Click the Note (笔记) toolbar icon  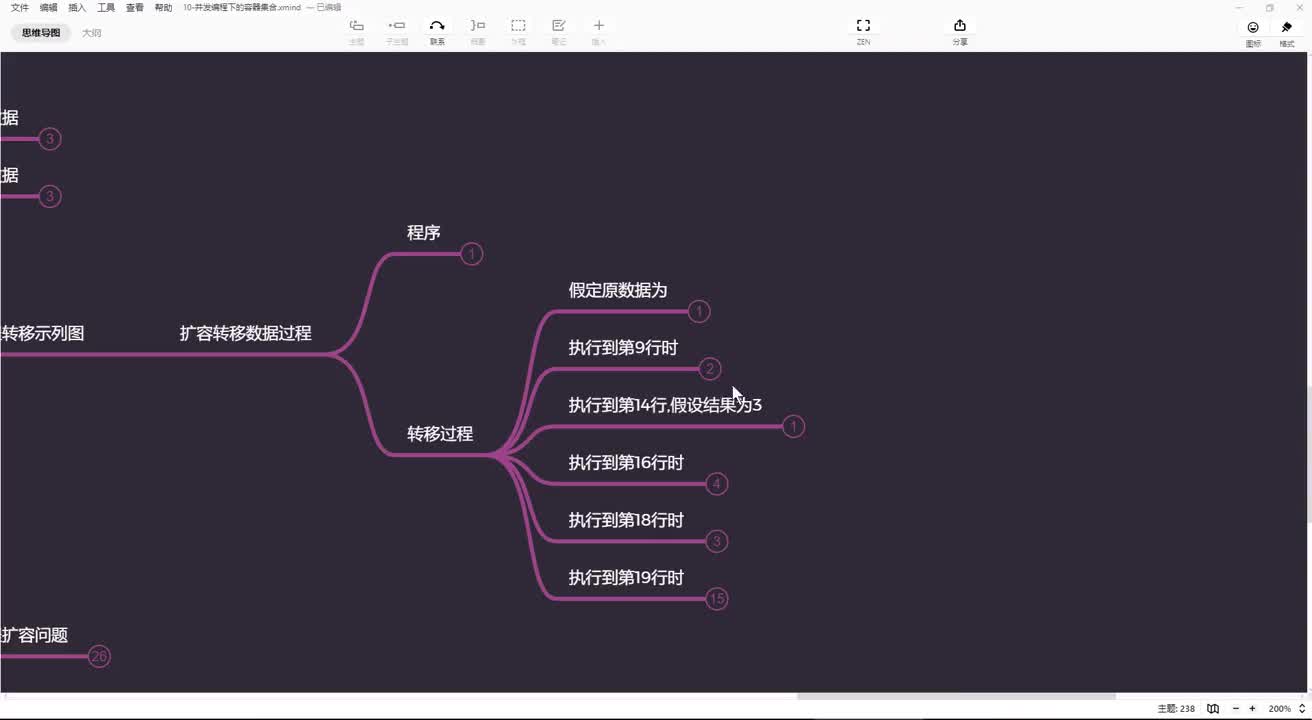coord(559,26)
